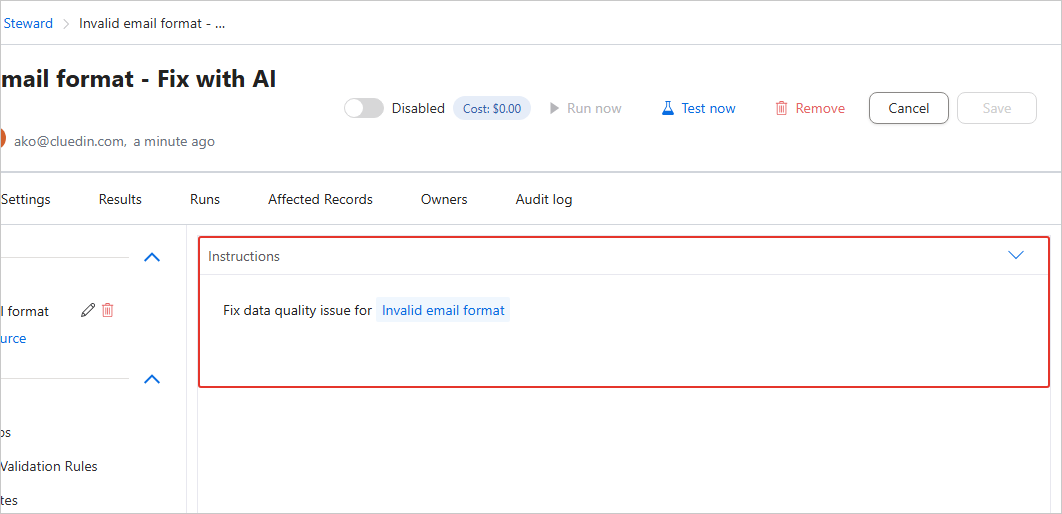Screen dimensions: 1062x514
Task: Switch to the Results tab
Action: point(120,200)
